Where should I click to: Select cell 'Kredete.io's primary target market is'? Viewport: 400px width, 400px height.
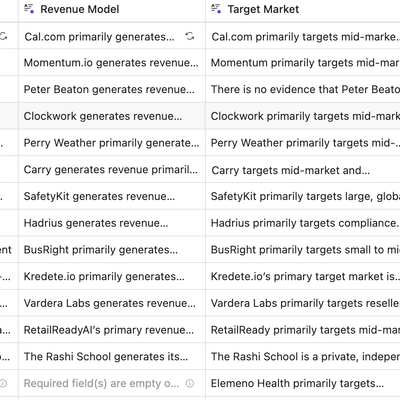(303, 276)
